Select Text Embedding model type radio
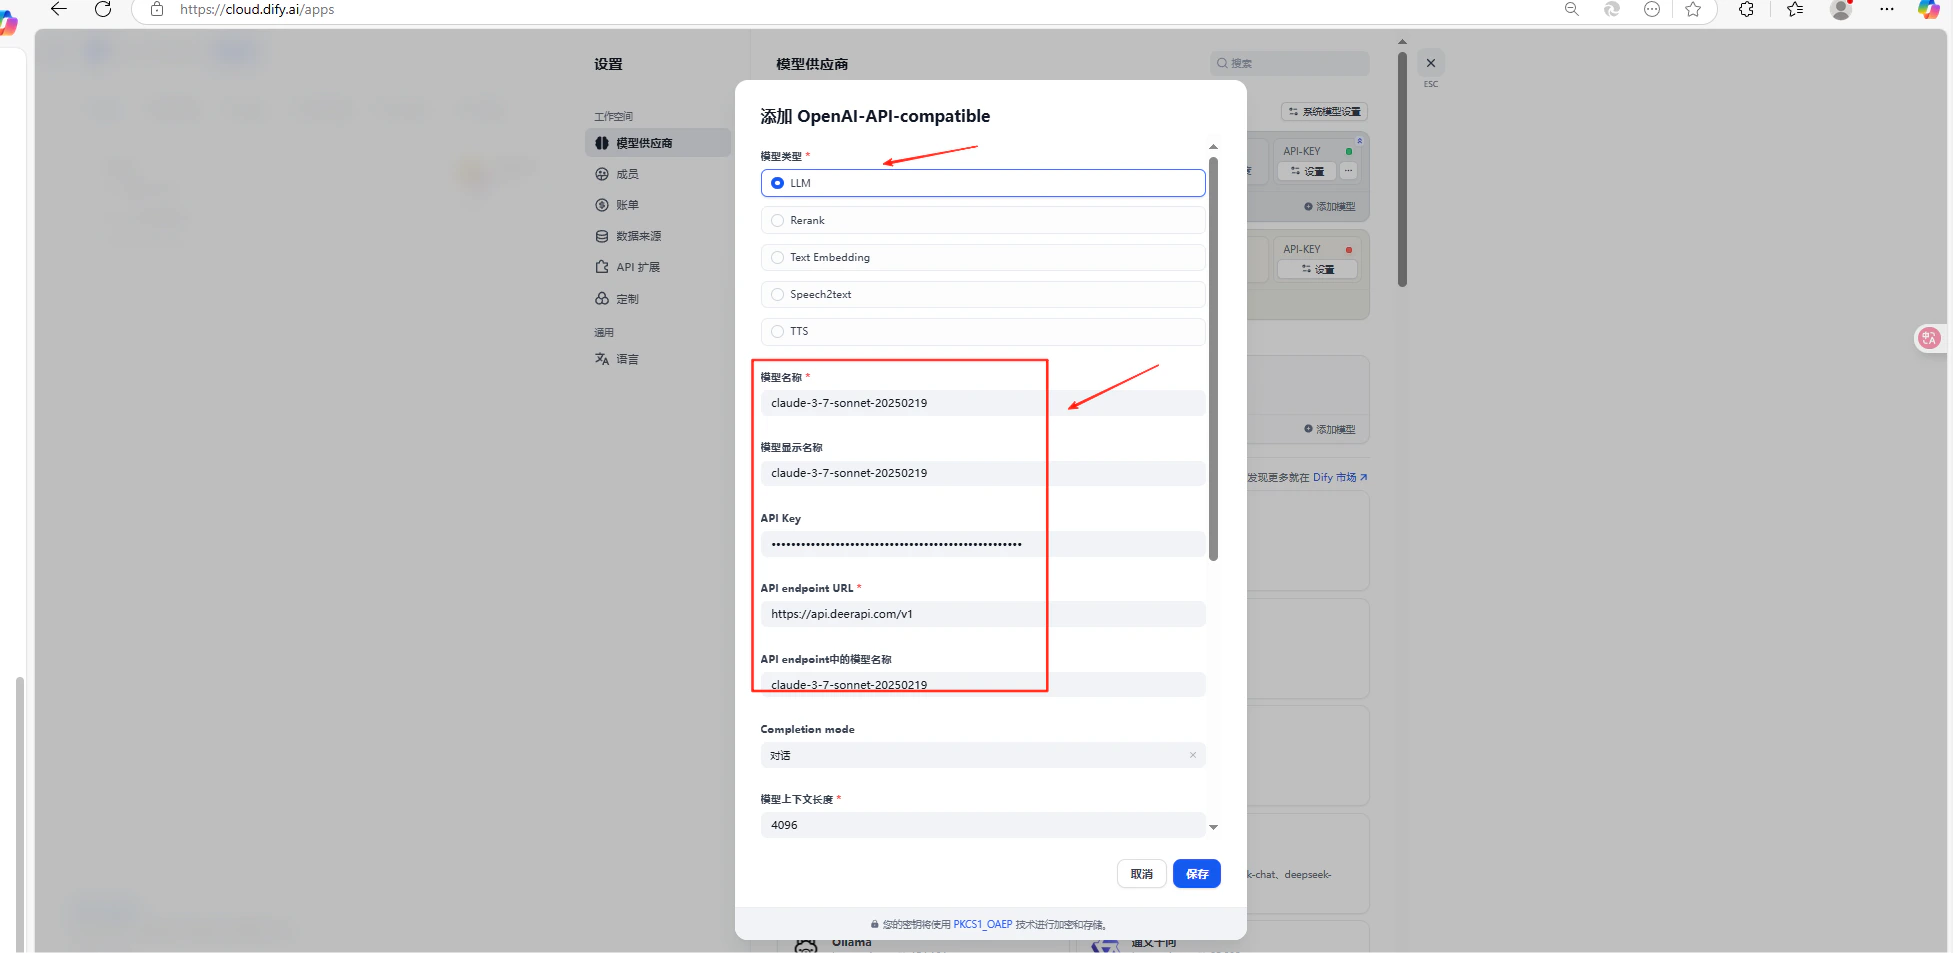1953x953 pixels. pos(982,257)
